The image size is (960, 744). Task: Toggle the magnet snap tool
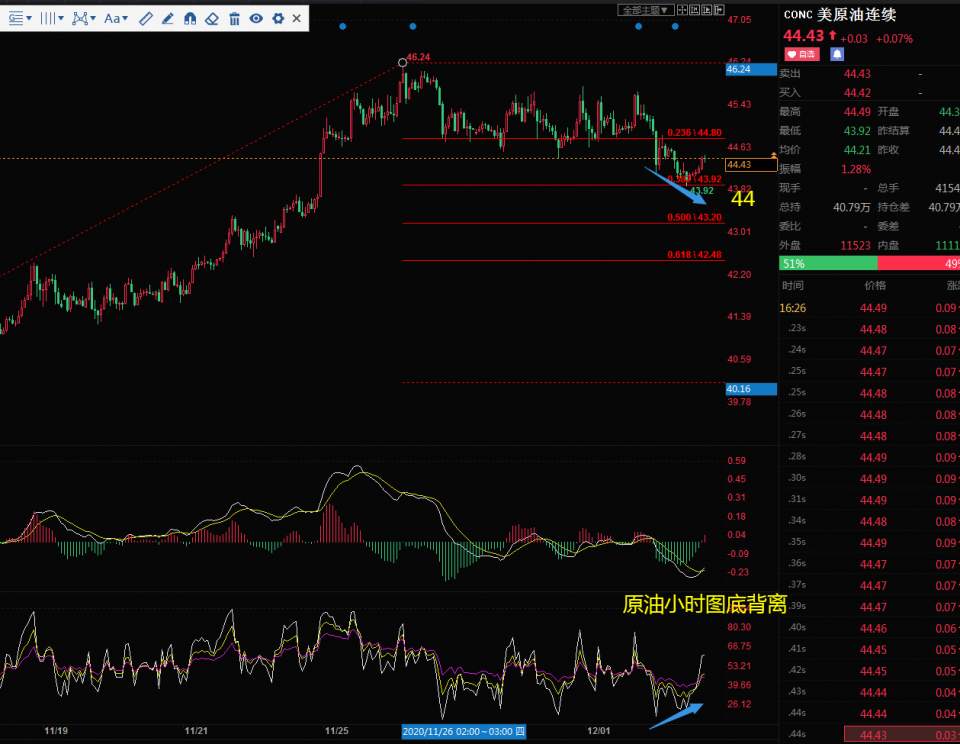190,18
